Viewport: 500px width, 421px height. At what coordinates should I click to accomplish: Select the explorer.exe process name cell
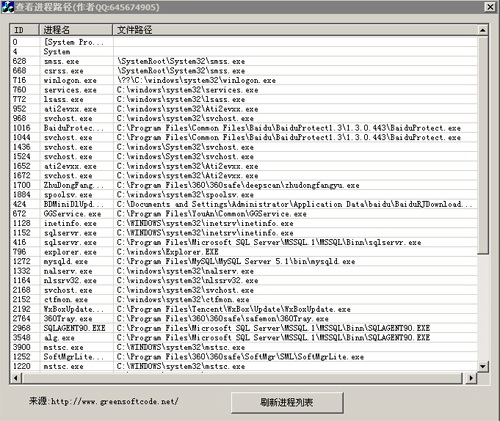pyautogui.click(x=70, y=252)
